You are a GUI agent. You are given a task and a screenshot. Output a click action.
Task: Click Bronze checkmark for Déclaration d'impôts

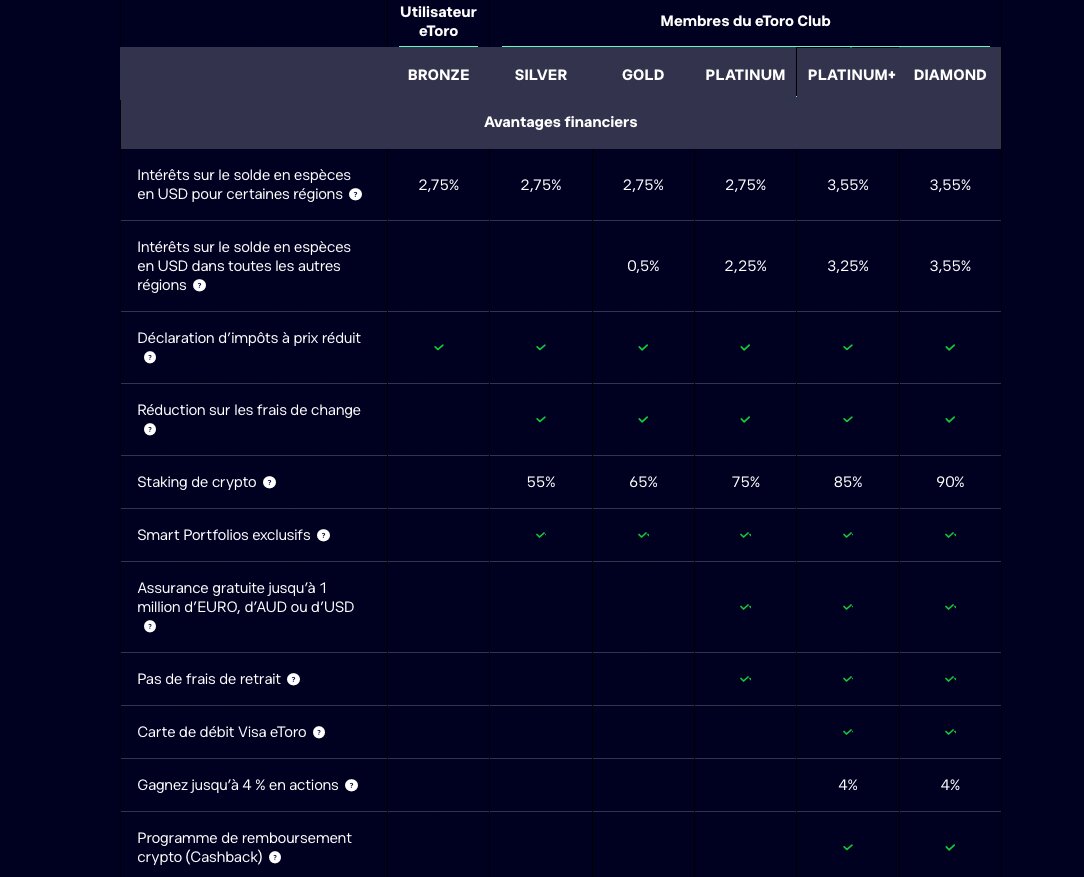point(438,347)
